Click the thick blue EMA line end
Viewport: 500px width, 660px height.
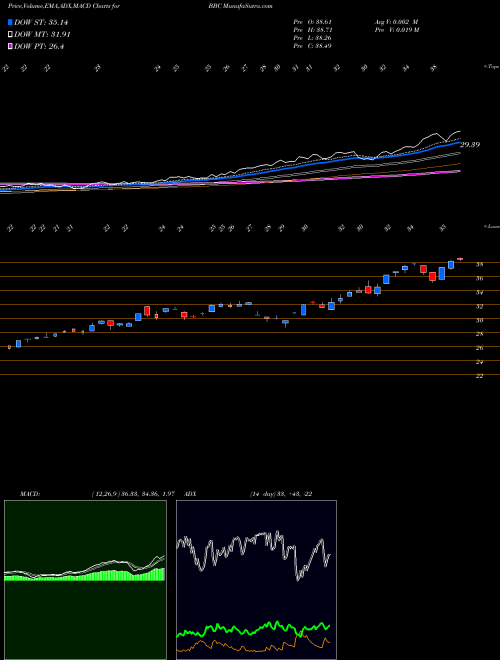click(459, 143)
